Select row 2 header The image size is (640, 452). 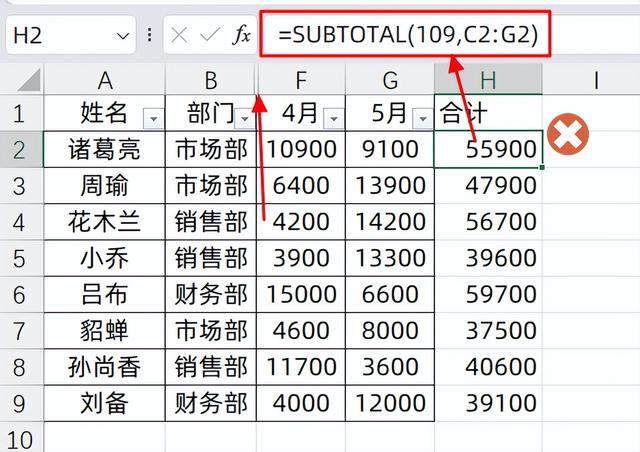click(x=21, y=149)
